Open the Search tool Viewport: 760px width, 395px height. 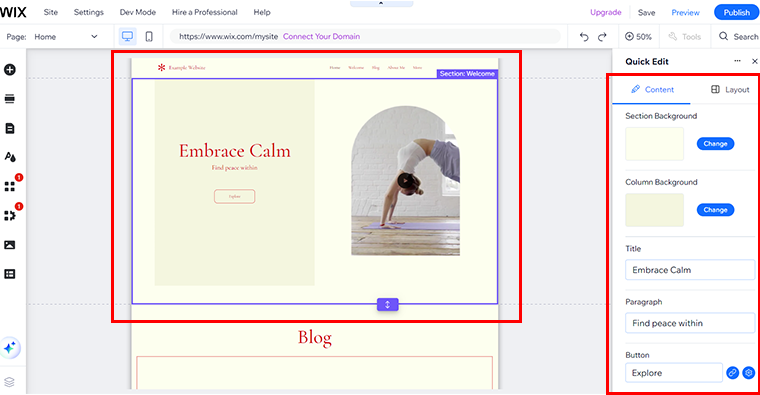(738, 36)
